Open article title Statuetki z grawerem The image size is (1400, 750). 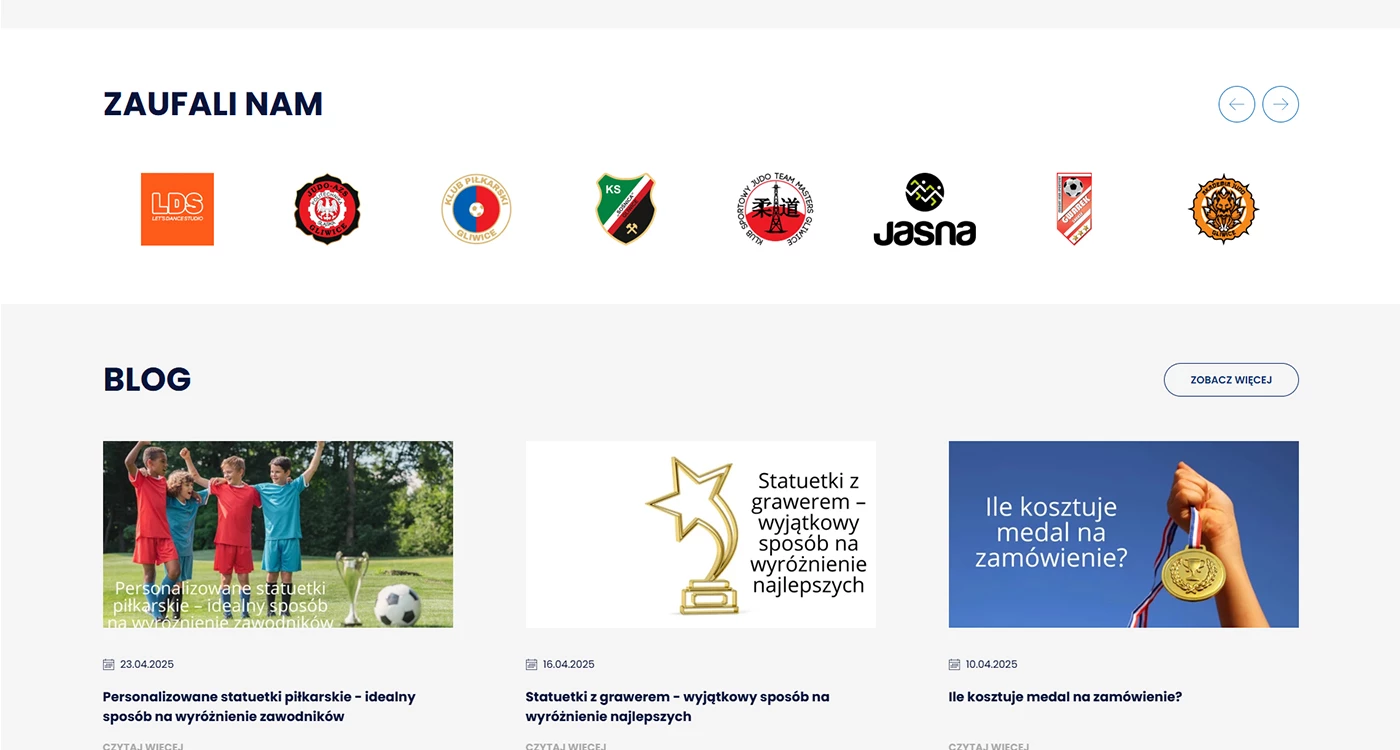point(677,707)
